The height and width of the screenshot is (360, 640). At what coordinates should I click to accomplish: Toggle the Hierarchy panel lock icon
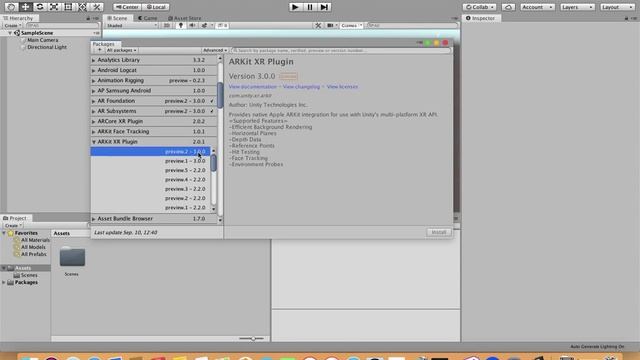(x=88, y=18)
